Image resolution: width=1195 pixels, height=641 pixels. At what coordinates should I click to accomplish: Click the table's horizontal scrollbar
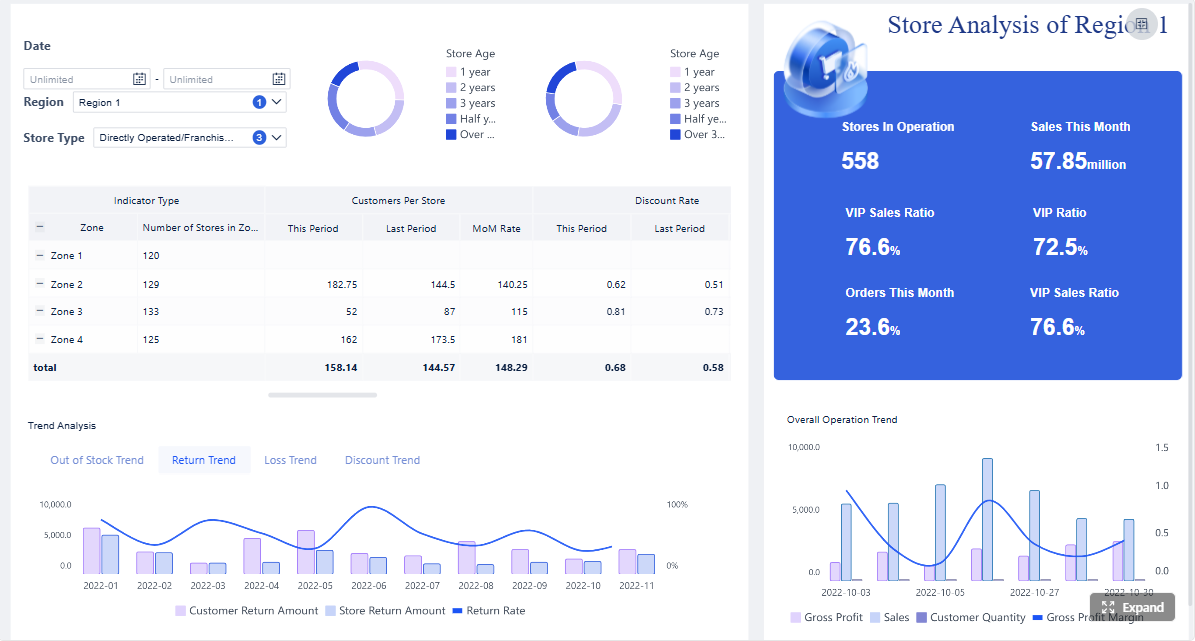(x=322, y=395)
